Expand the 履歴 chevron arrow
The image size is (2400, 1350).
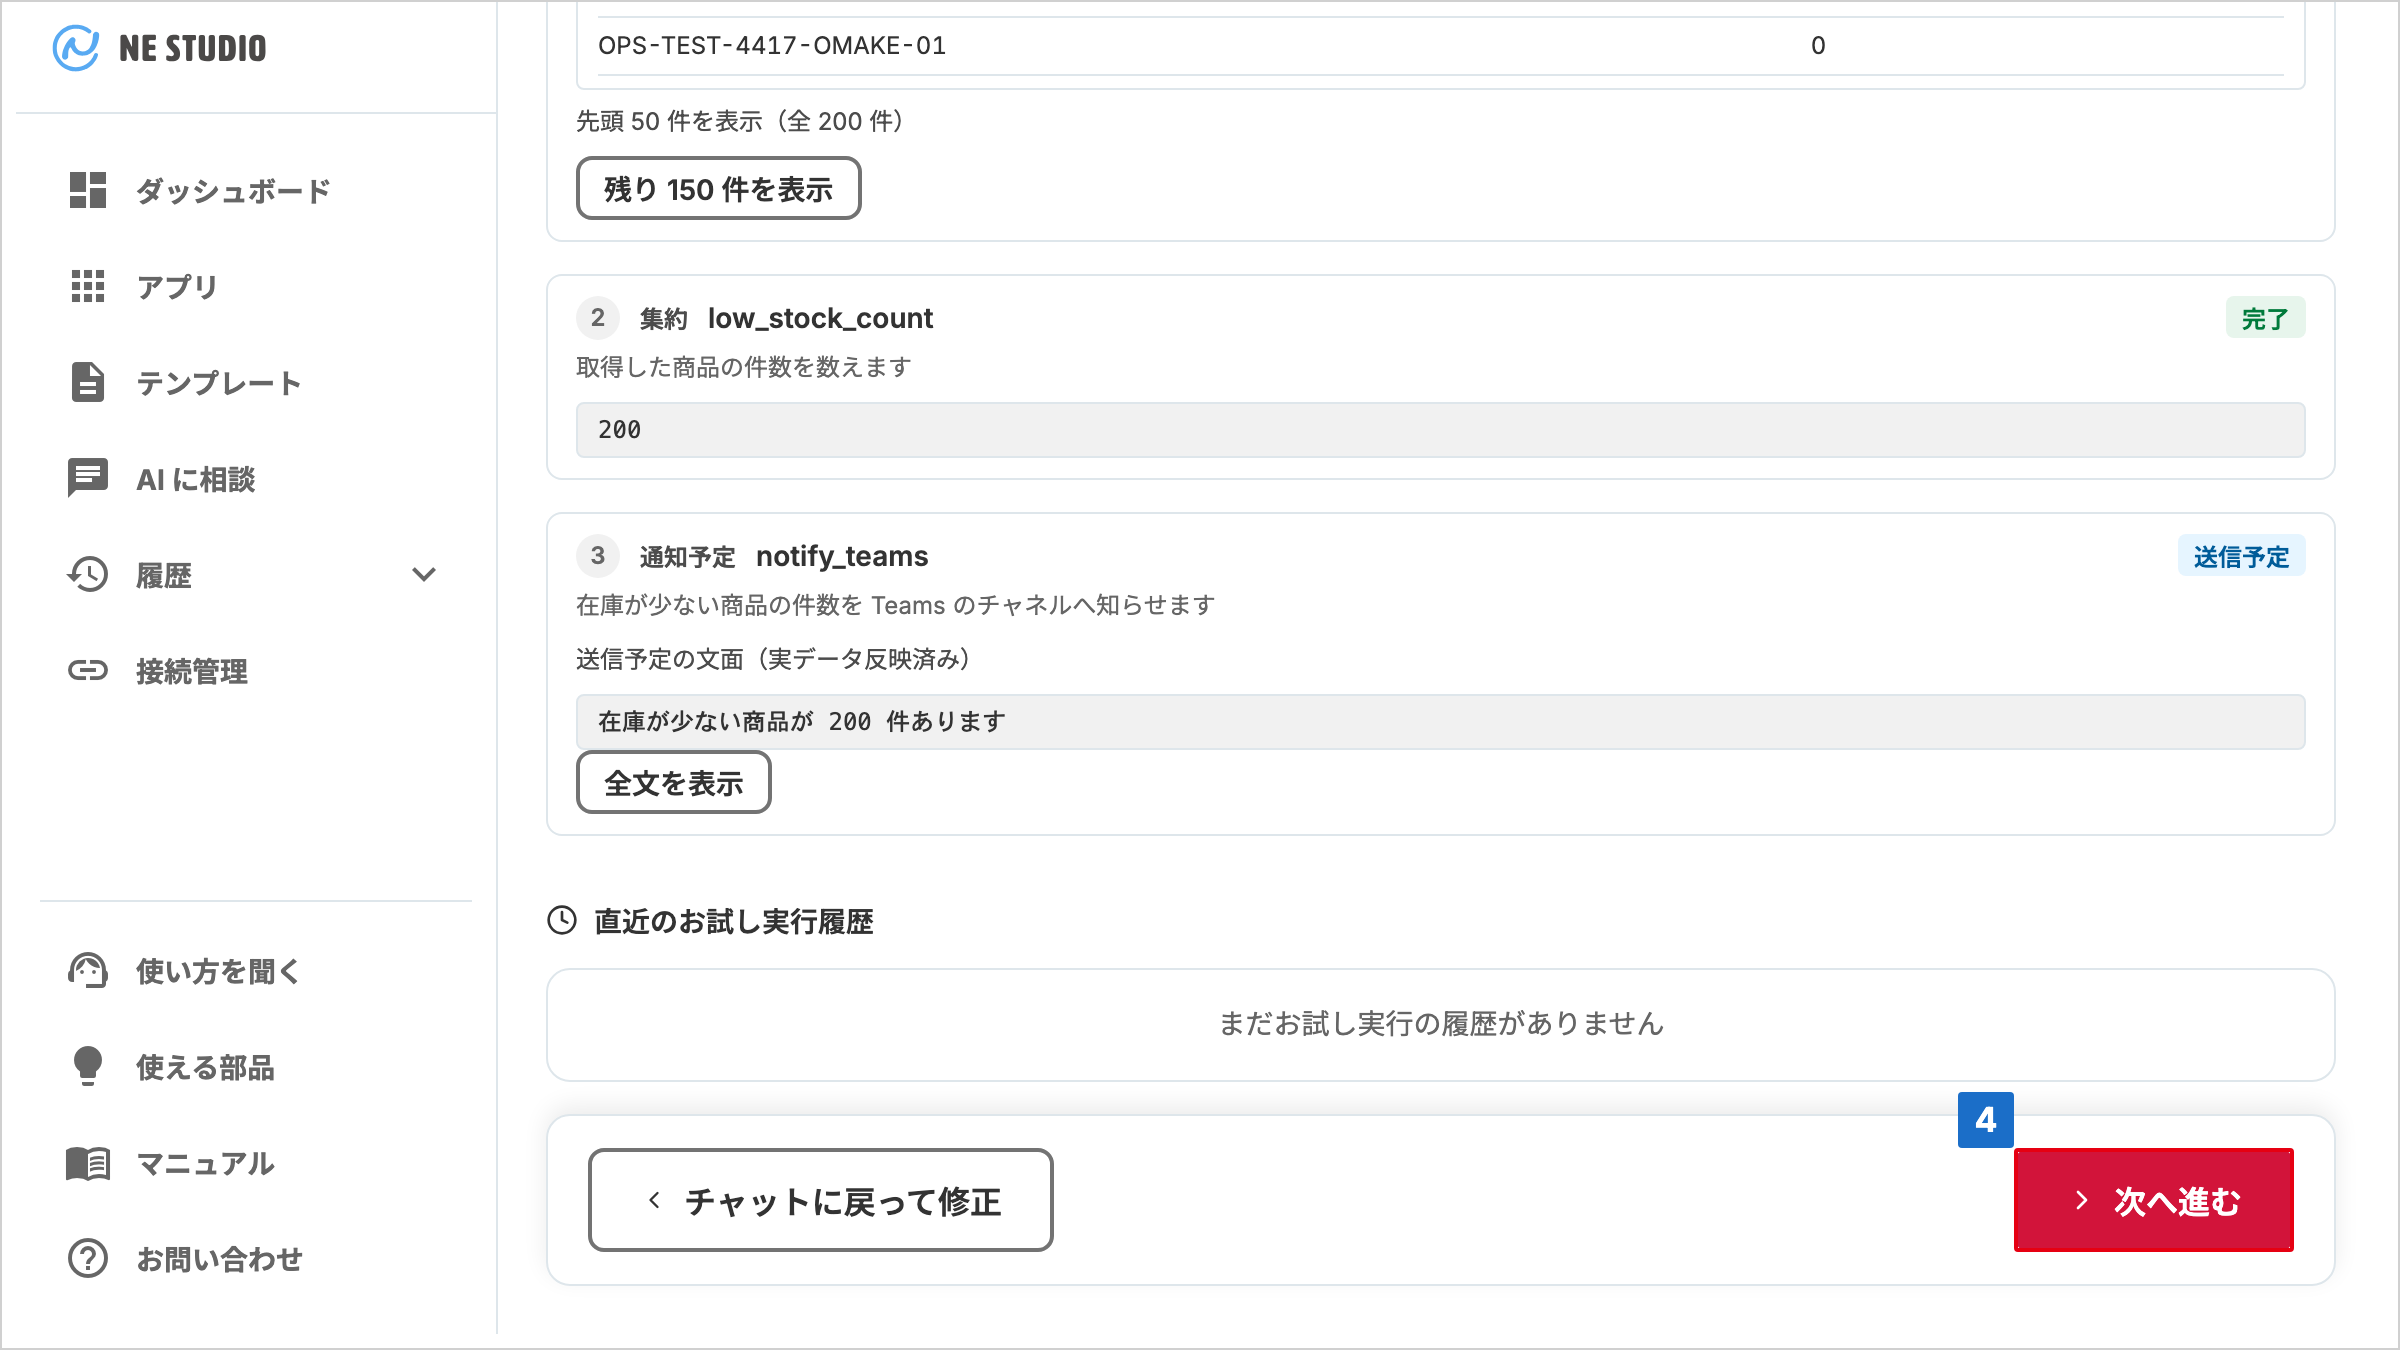tap(424, 574)
